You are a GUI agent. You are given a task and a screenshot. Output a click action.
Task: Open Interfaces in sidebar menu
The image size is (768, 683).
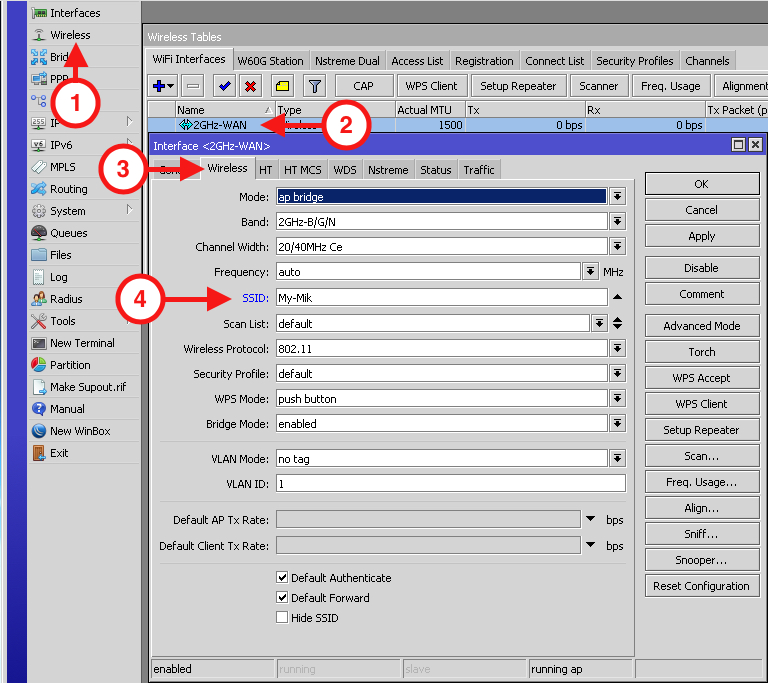click(84, 13)
